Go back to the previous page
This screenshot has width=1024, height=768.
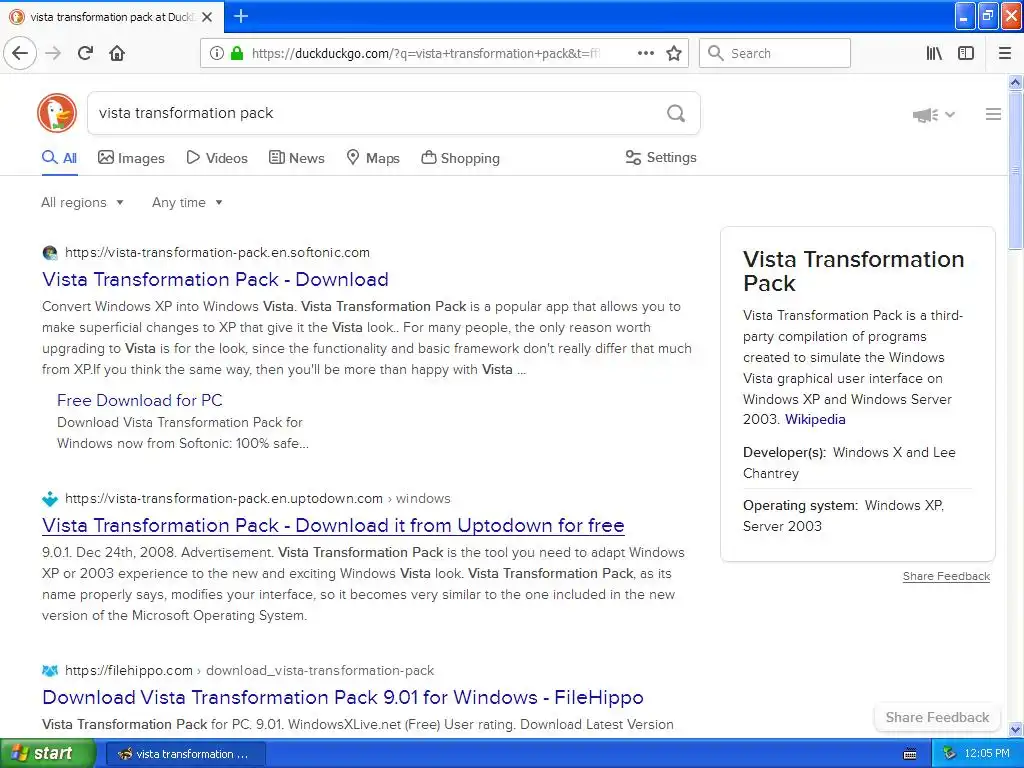[20, 53]
